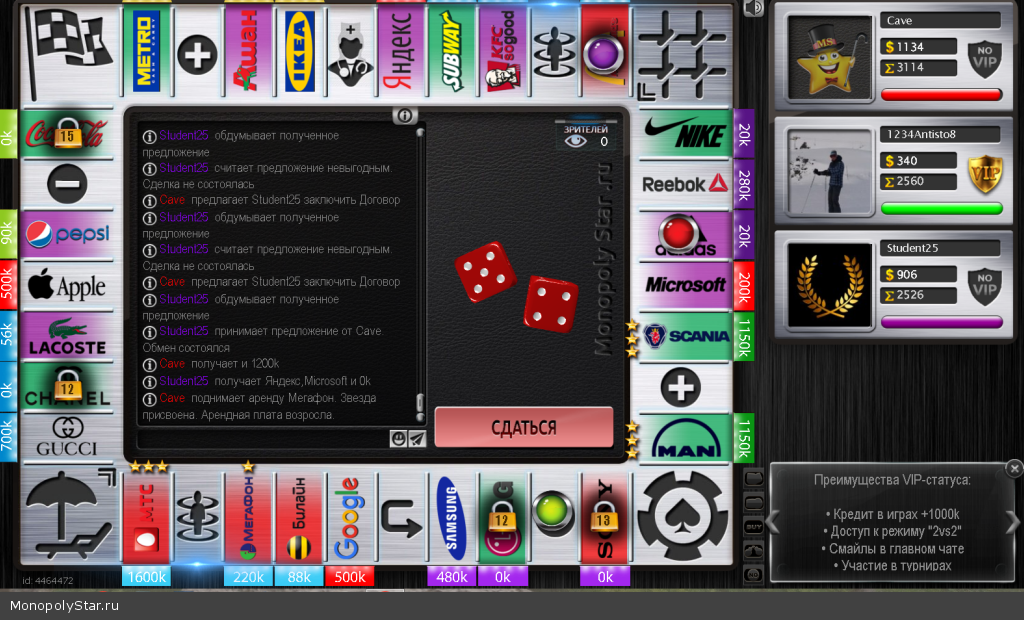Viewport: 1024px width, 620px height.
Task: Click the 280k price tag beside Reebok
Action: [744, 184]
